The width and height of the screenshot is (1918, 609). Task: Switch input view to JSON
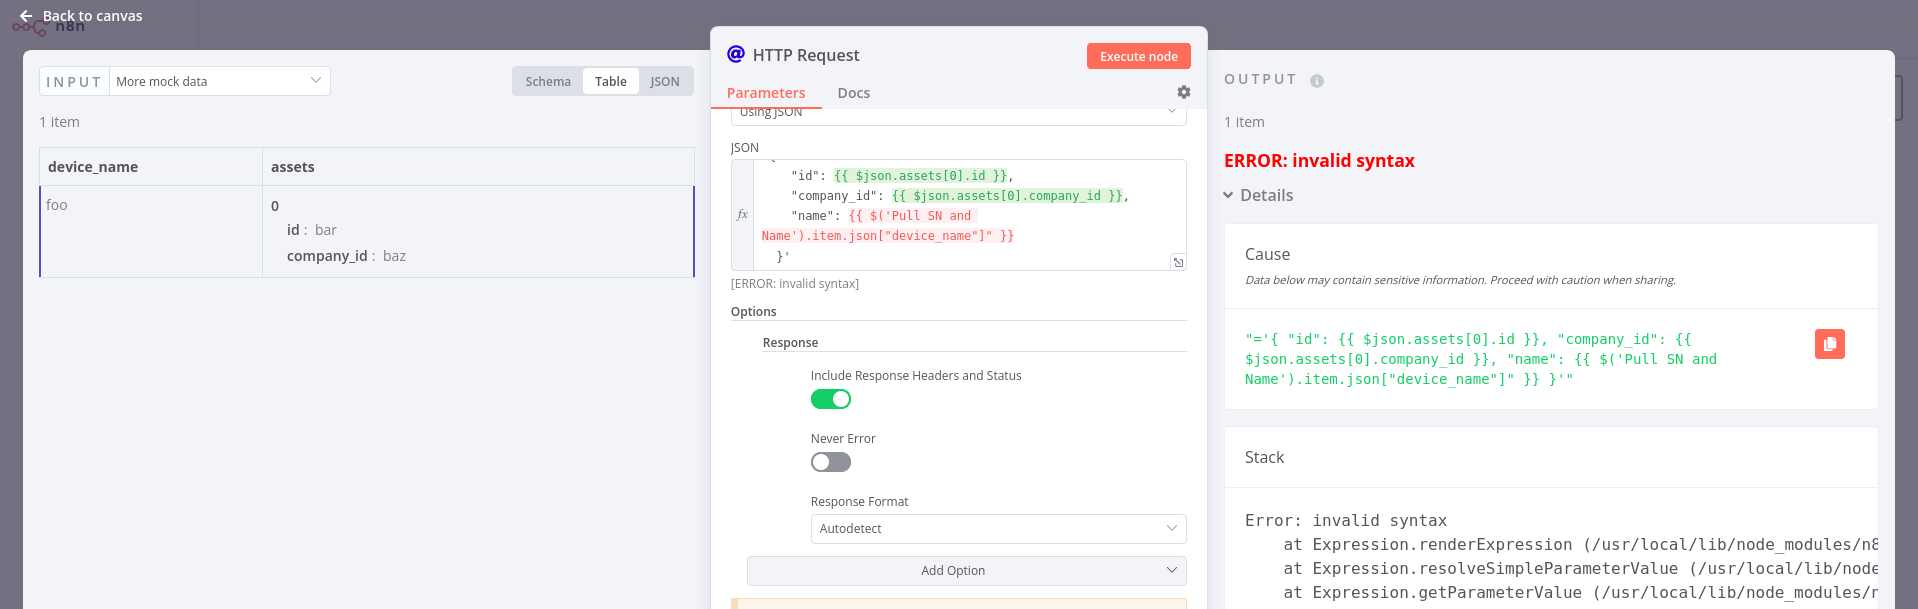[x=664, y=82]
